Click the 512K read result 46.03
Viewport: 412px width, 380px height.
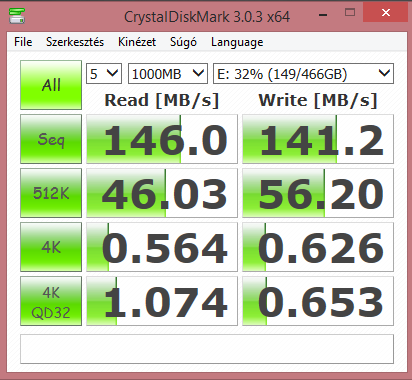(x=162, y=193)
